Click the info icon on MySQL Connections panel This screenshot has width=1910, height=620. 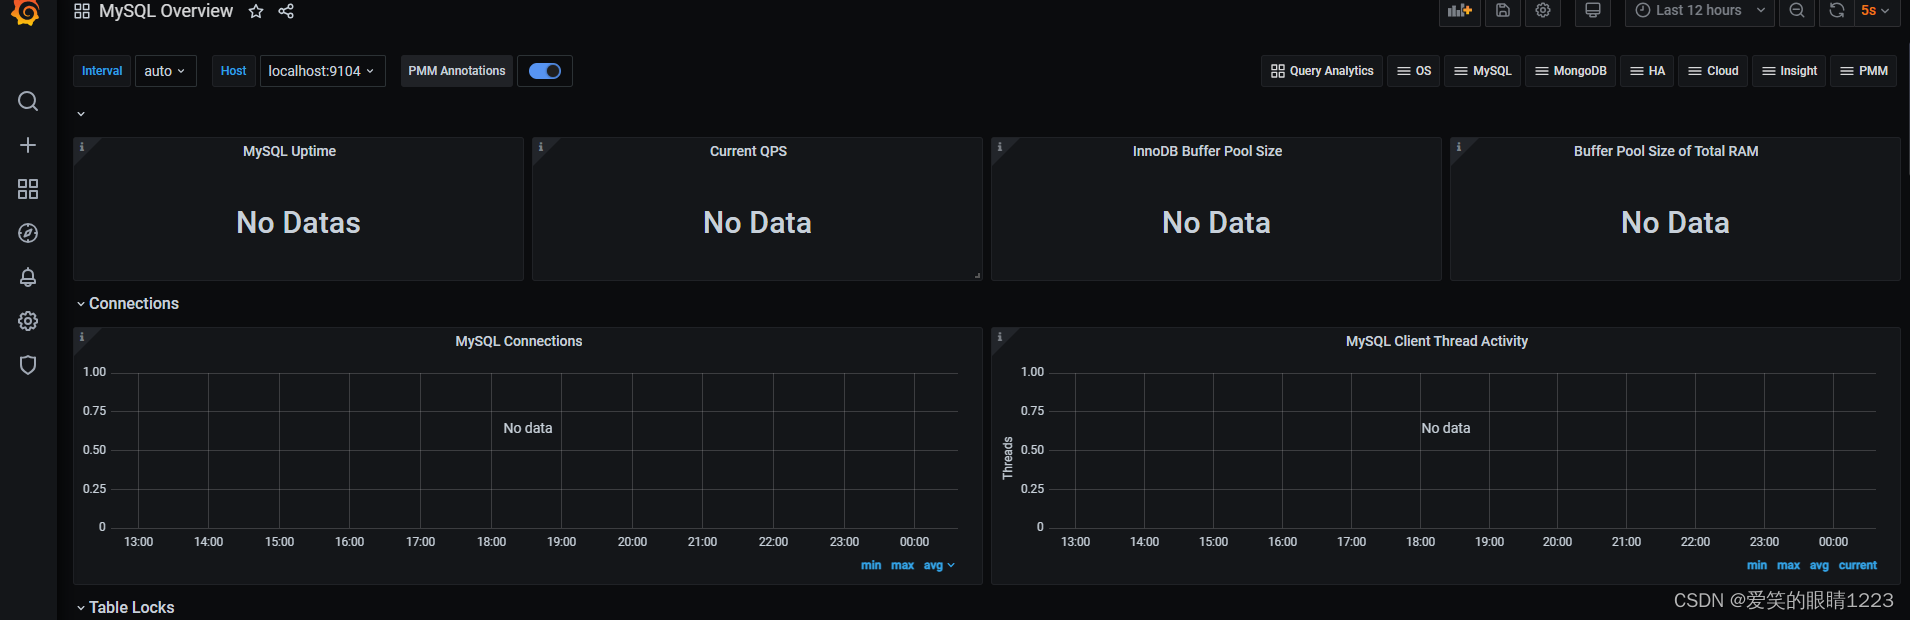[x=82, y=337]
